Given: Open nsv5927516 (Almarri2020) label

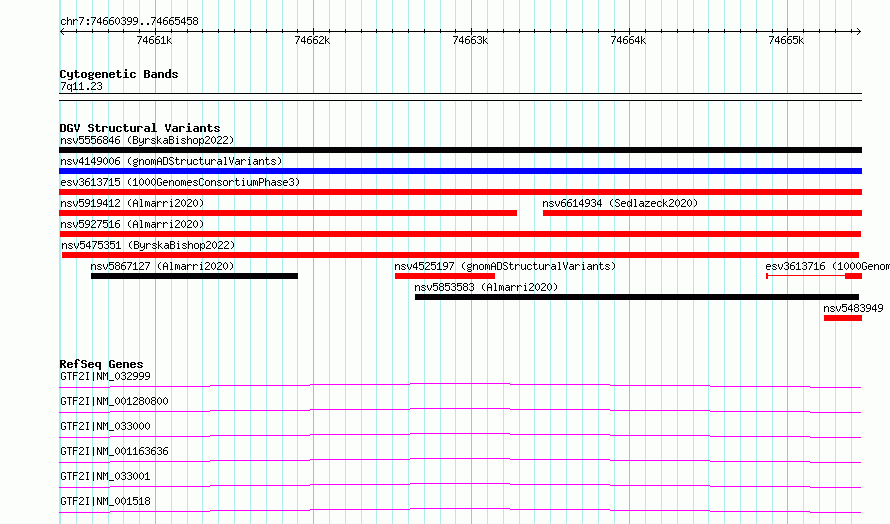Looking at the screenshot, I should click(132, 224).
